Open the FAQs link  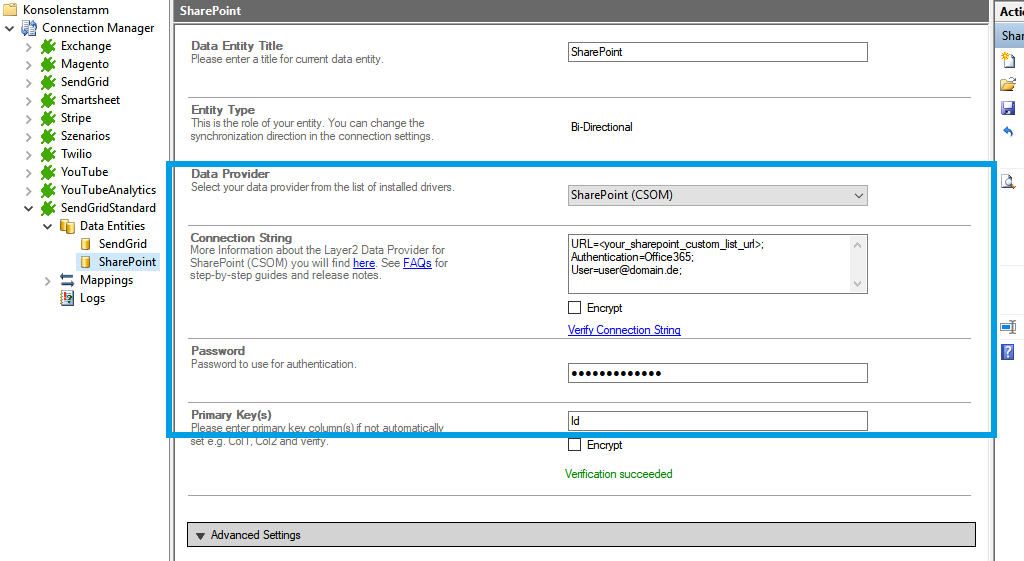(x=417, y=263)
